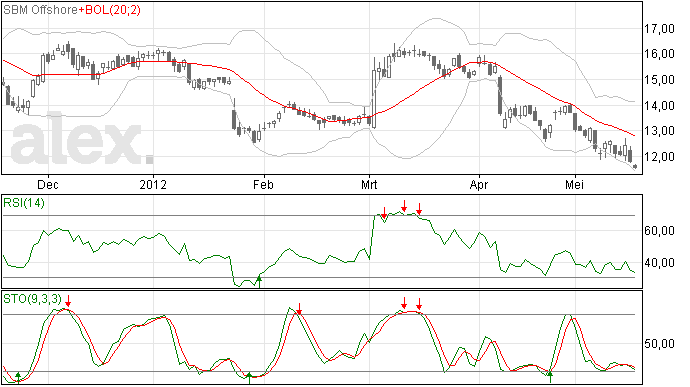Click the STO(9,3,3) panel label

point(32,299)
